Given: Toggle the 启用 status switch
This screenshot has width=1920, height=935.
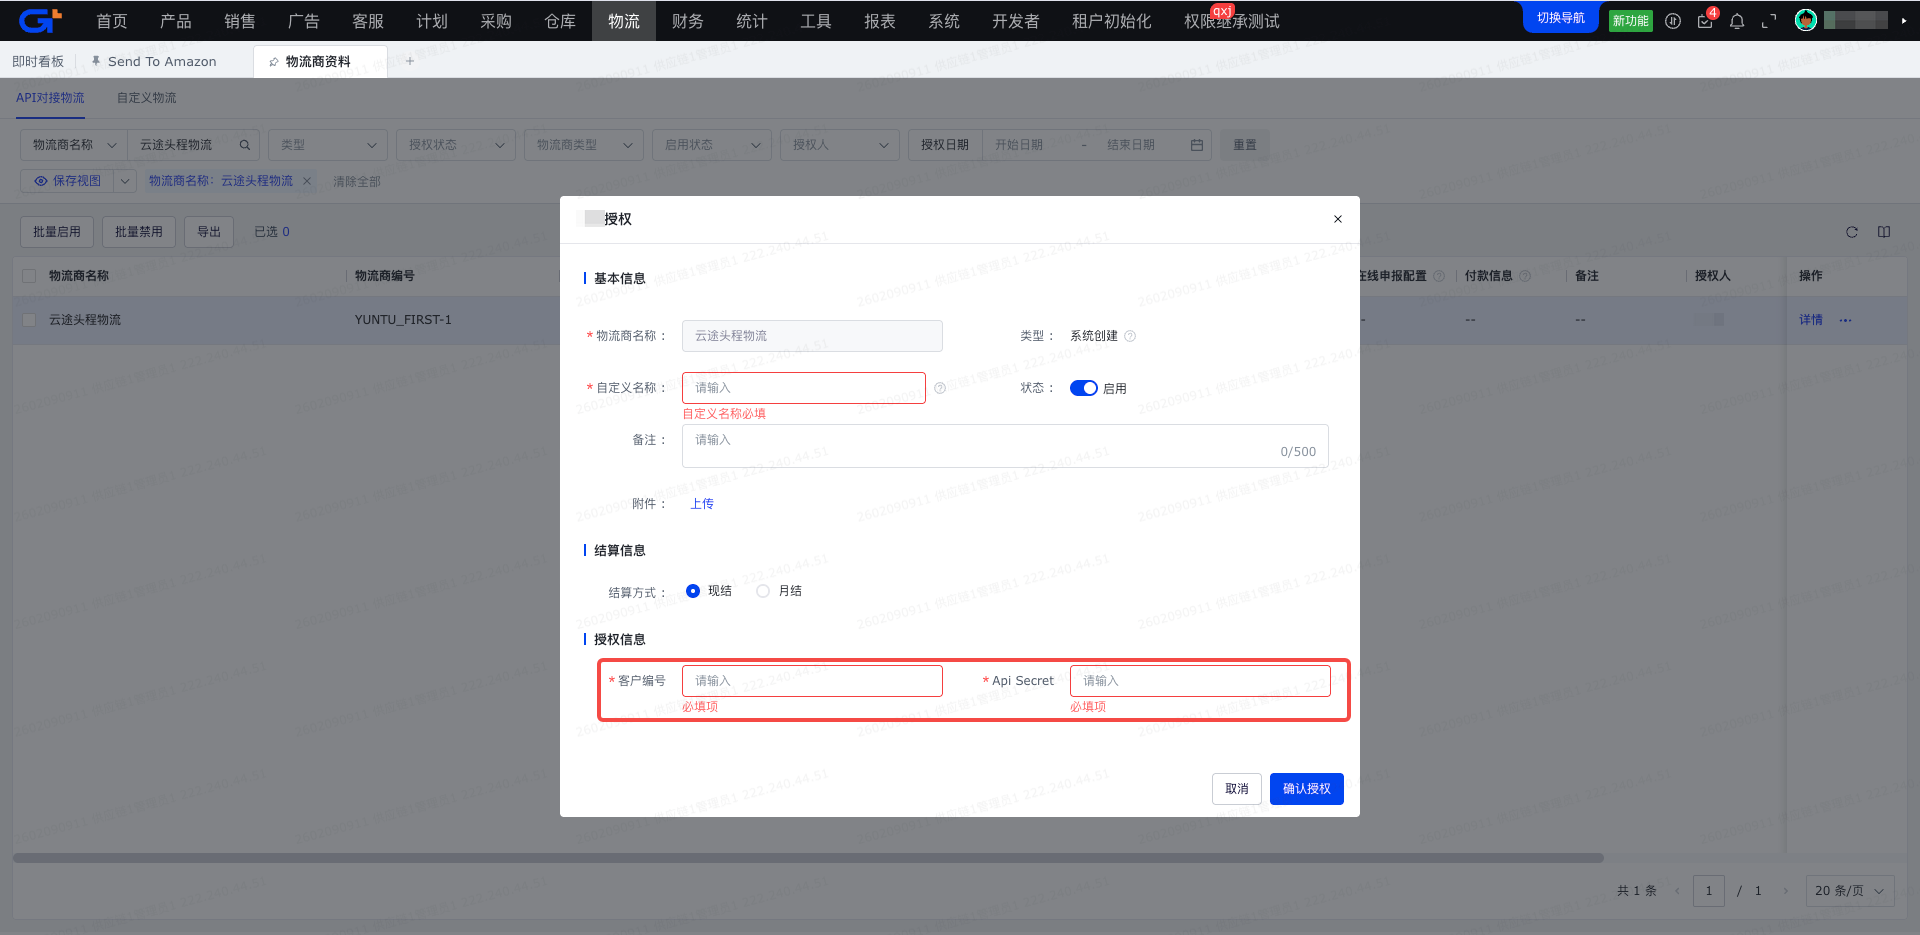Looking at the screenshot, I should tap(1084, 388).
